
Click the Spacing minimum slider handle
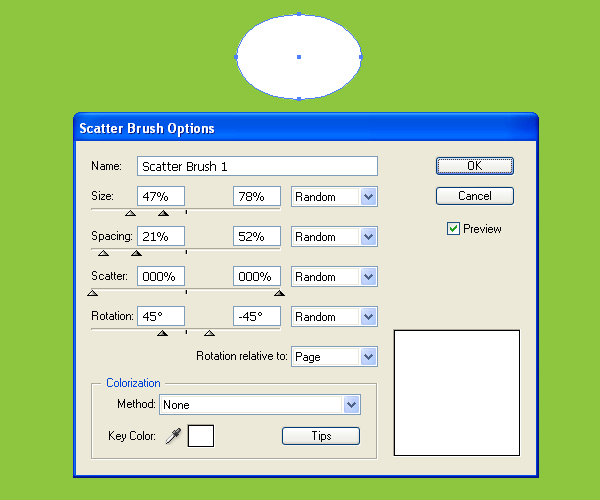pyautogui.click(x=103, y=253)
